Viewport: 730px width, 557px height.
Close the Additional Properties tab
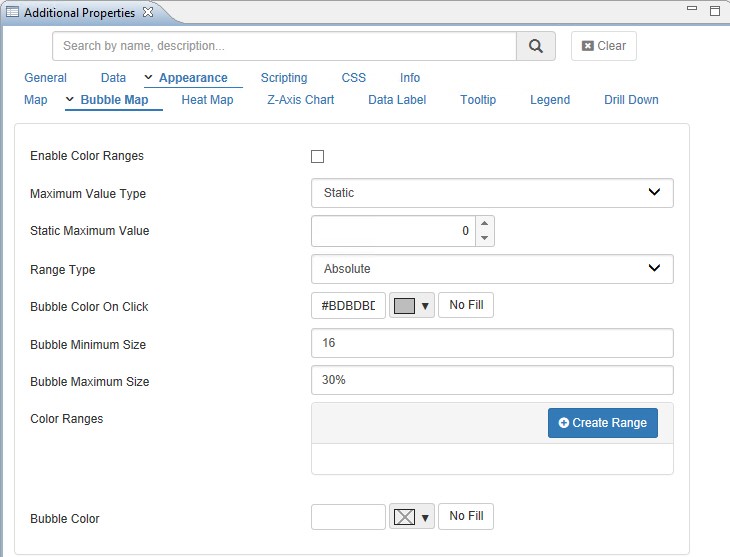coord(148,12)
